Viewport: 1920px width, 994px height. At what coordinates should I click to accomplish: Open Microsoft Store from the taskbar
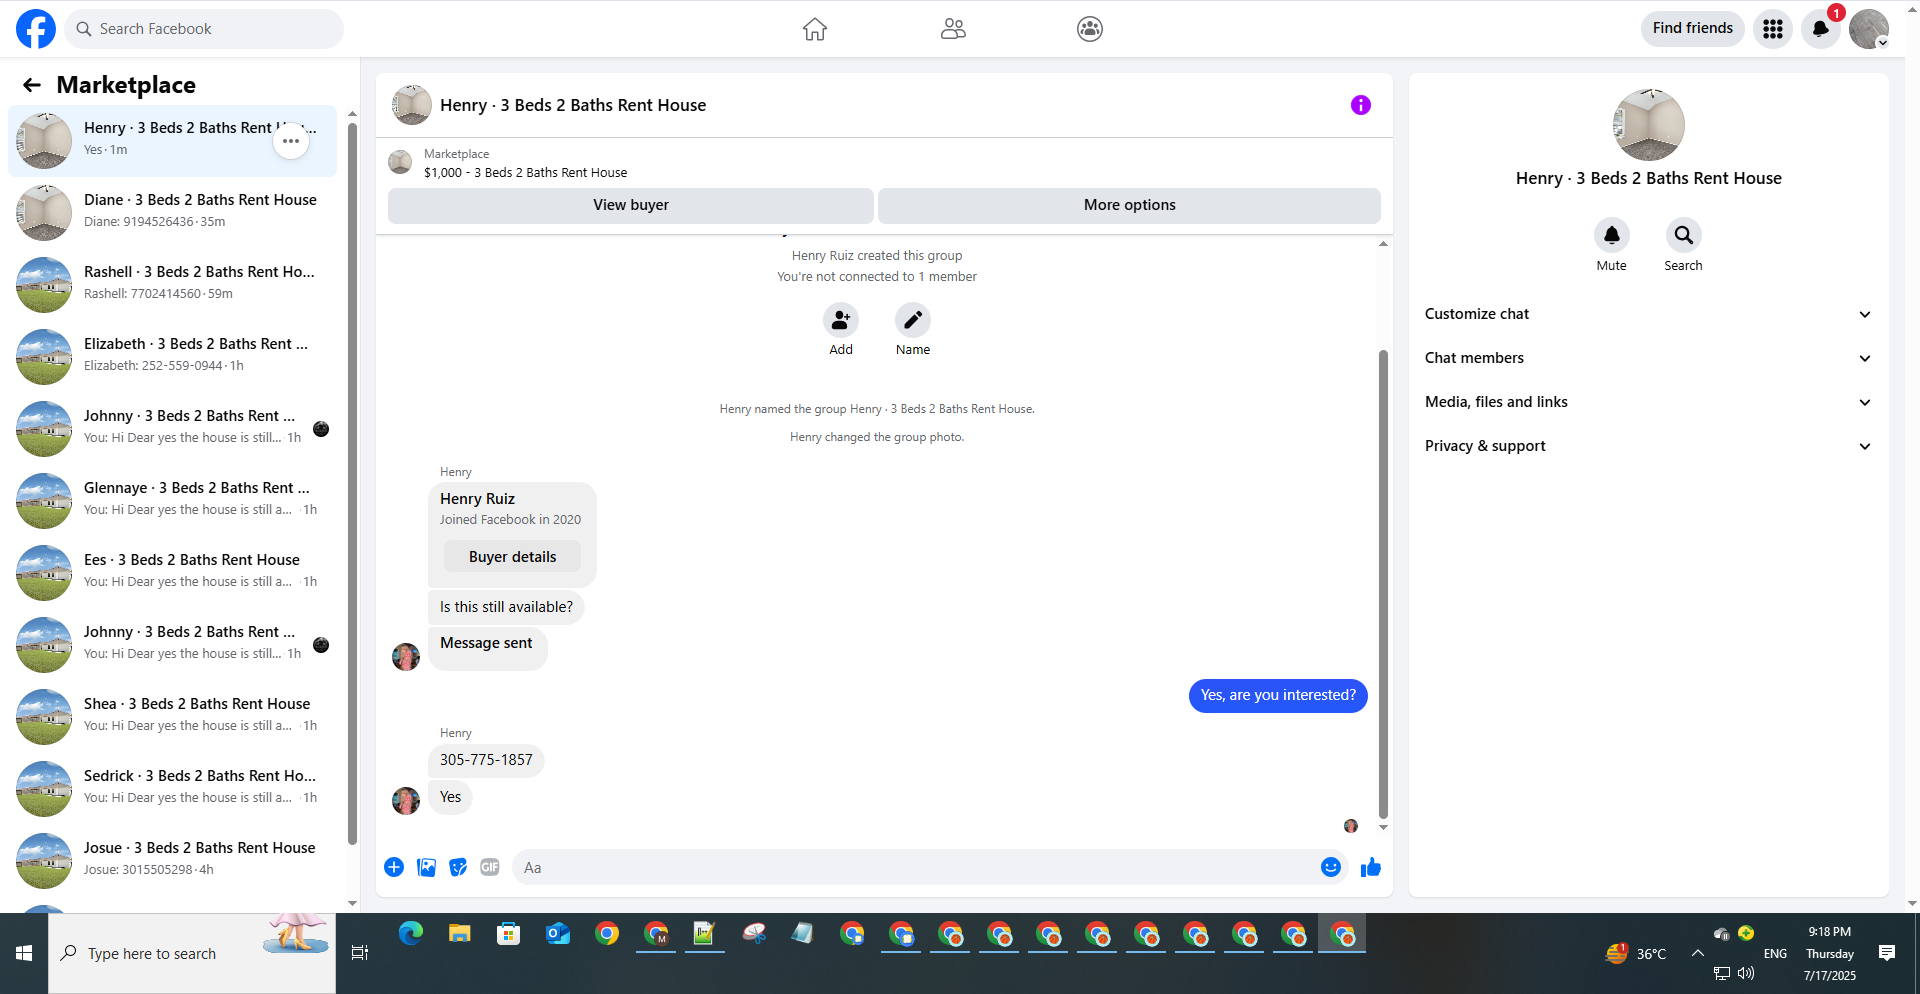click(509, 934)
